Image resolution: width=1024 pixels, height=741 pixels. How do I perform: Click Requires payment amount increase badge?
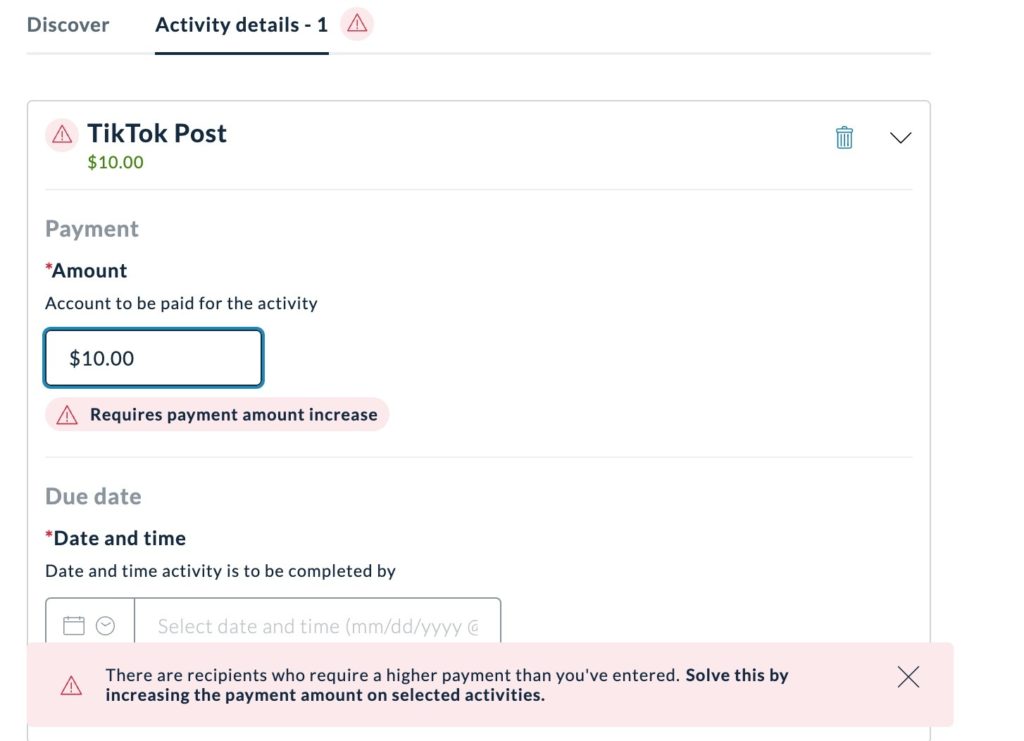click(x=217, y=415)
